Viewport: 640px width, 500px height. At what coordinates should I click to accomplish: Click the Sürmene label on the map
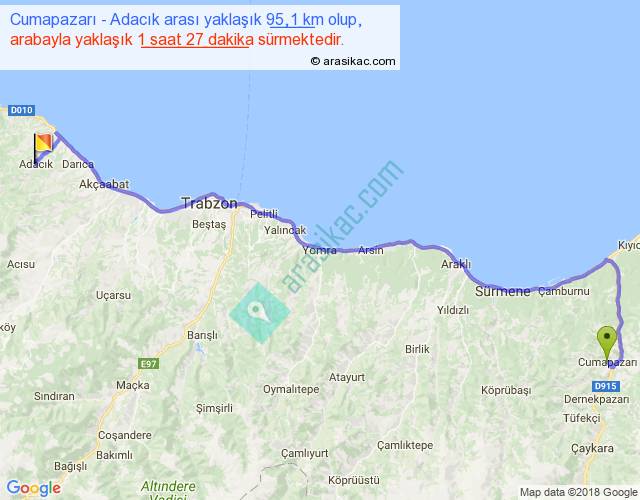[x=502, y=292]
